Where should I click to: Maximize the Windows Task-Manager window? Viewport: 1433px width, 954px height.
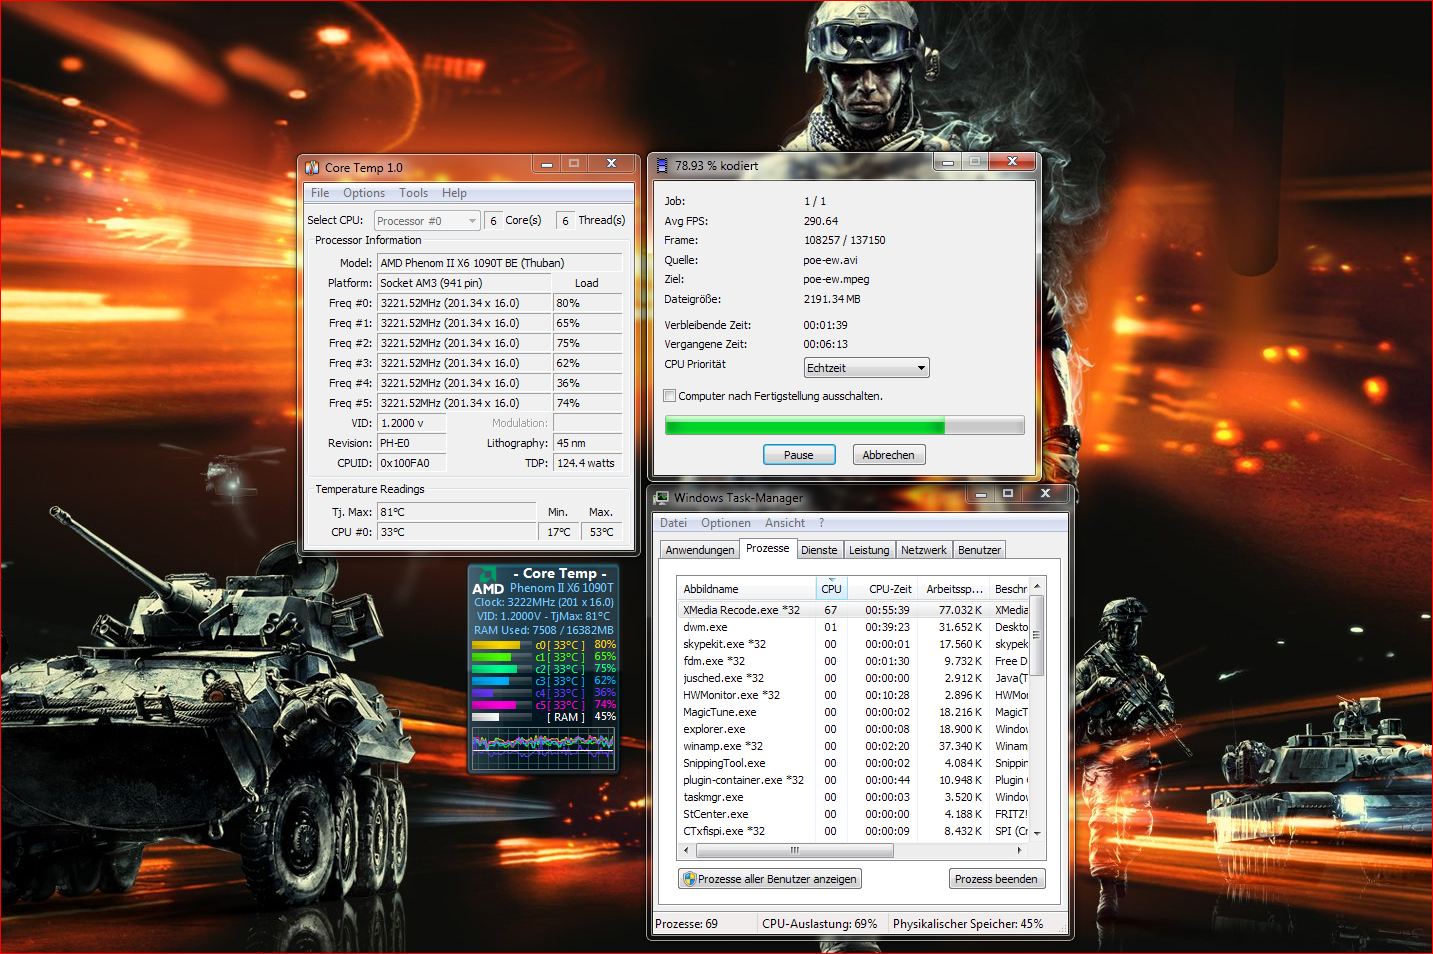1007,494
